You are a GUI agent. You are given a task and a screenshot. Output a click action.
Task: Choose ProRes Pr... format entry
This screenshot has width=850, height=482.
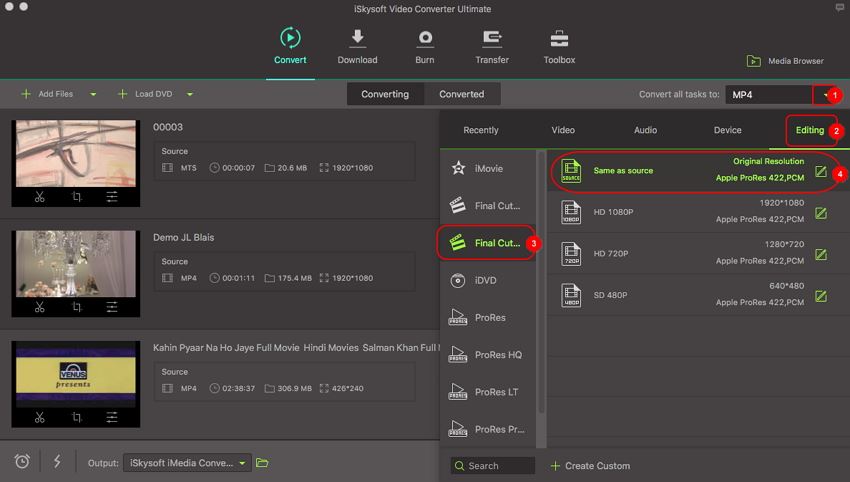(488, 429)
